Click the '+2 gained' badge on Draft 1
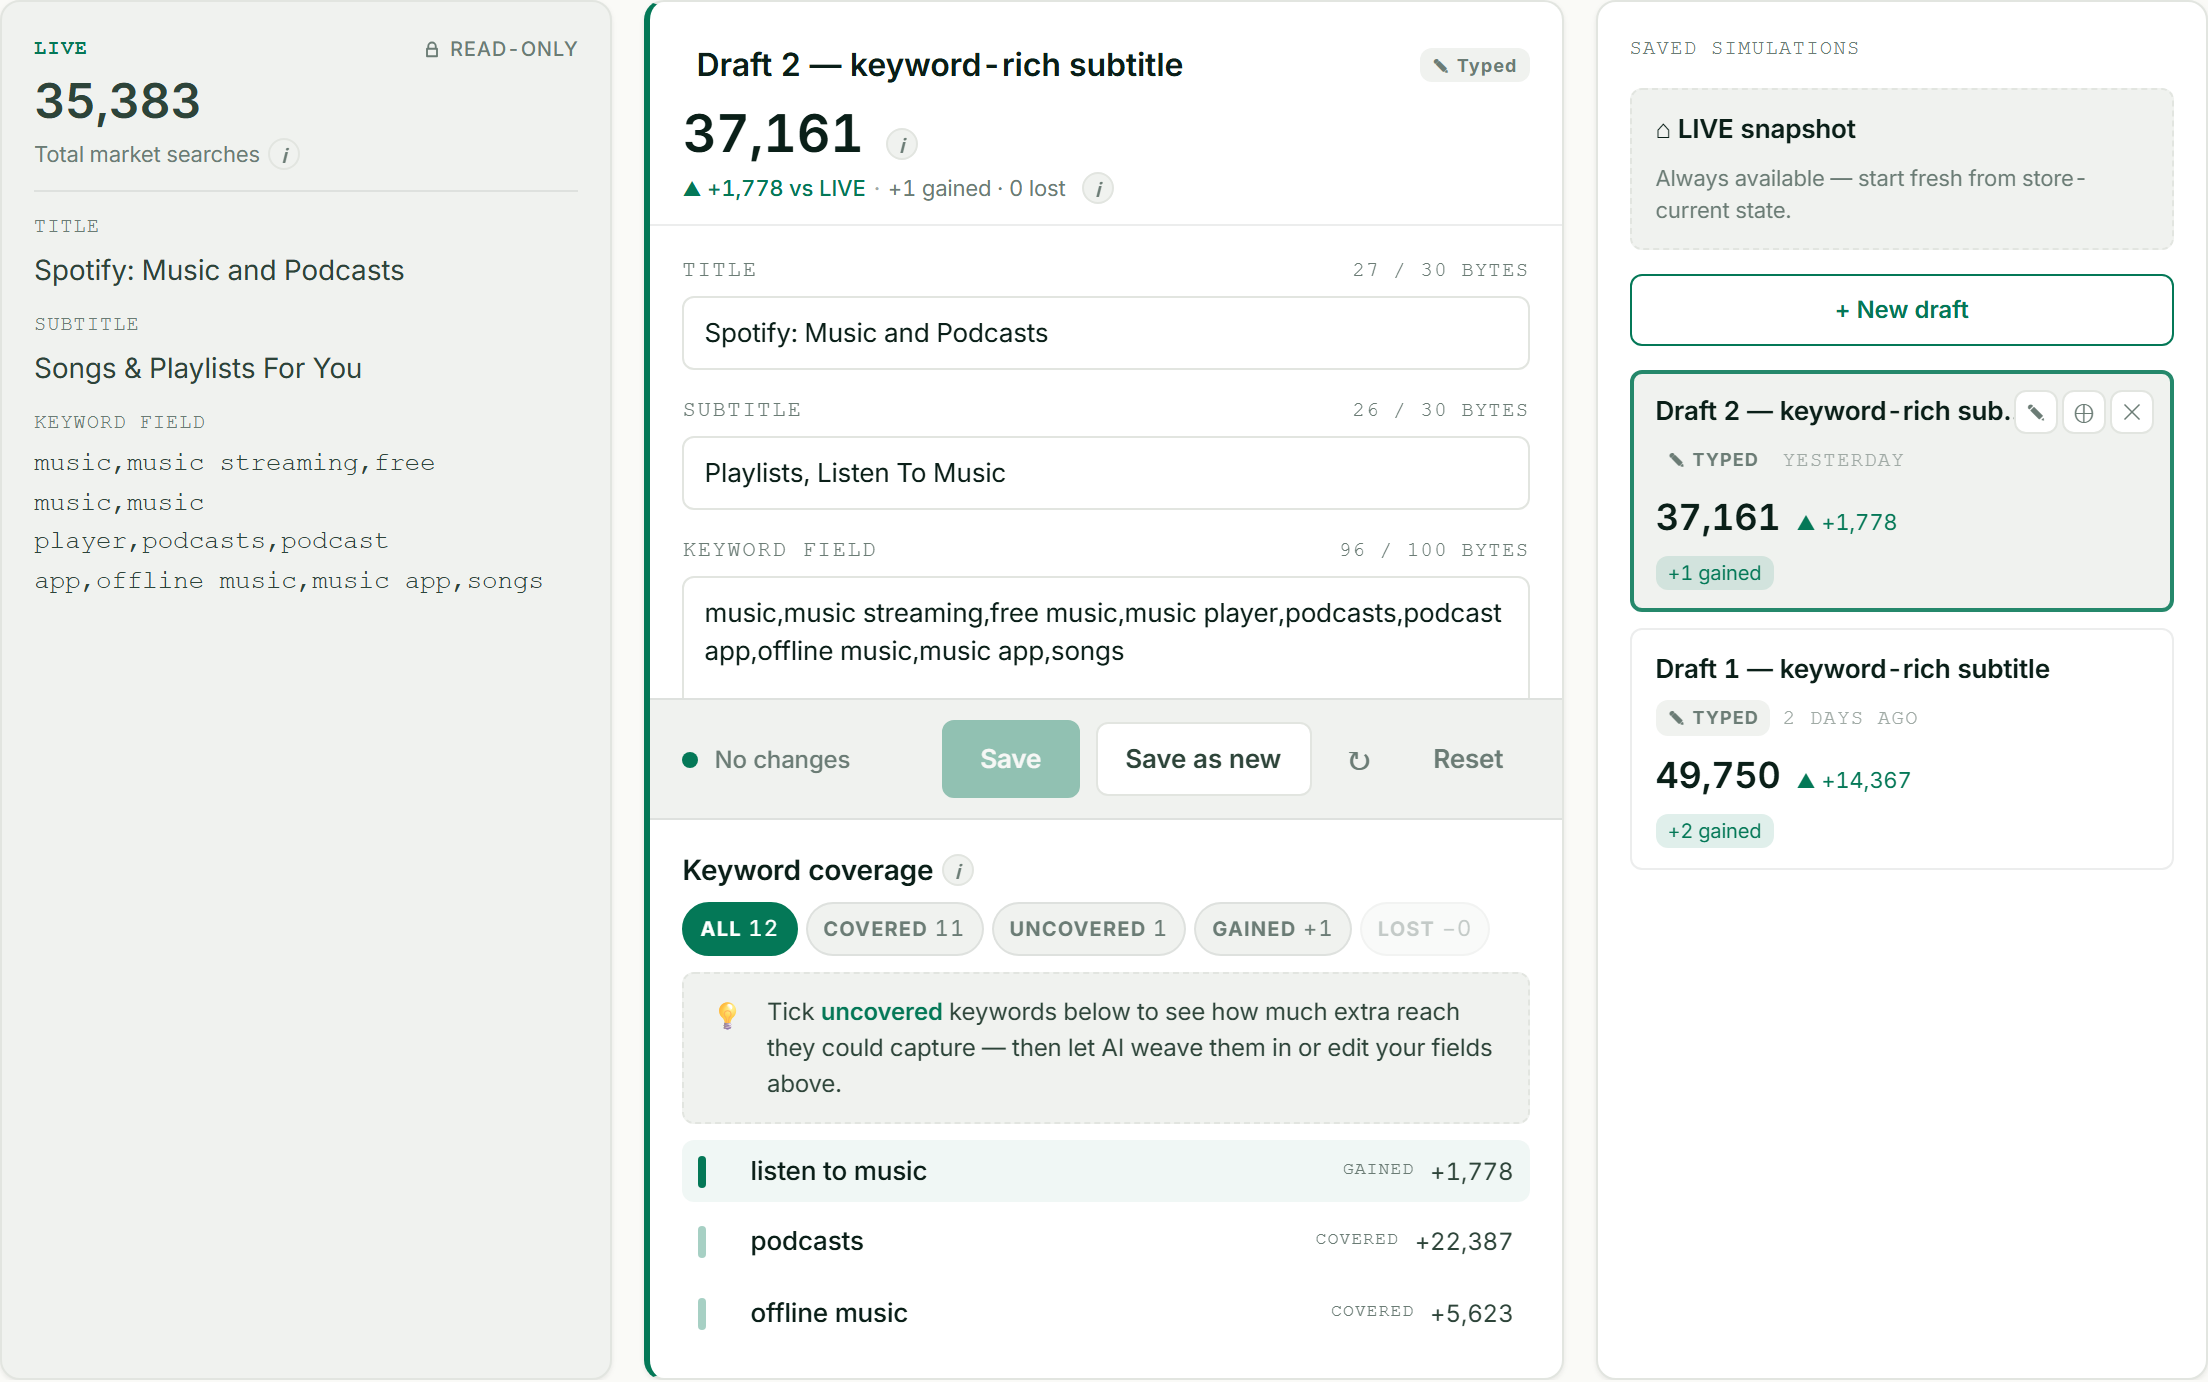 coord(1714,831)
